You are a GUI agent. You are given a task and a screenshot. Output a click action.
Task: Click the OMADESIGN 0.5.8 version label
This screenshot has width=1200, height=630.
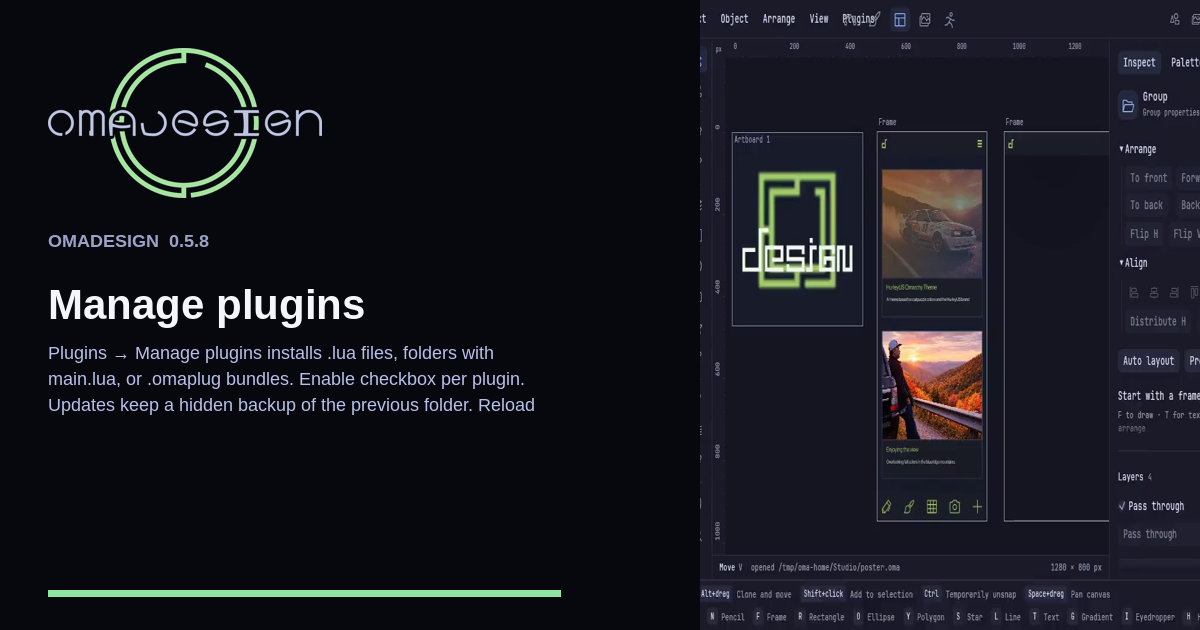click(128, 241)
